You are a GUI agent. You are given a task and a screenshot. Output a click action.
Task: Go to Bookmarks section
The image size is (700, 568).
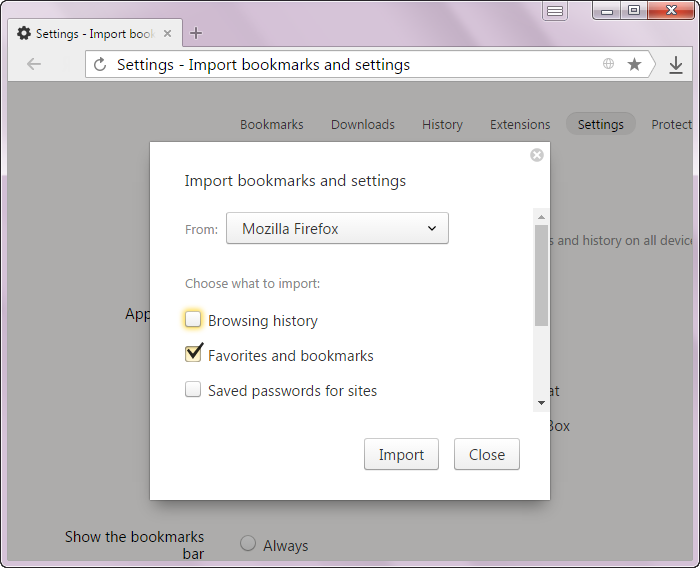tap(271, 125)
